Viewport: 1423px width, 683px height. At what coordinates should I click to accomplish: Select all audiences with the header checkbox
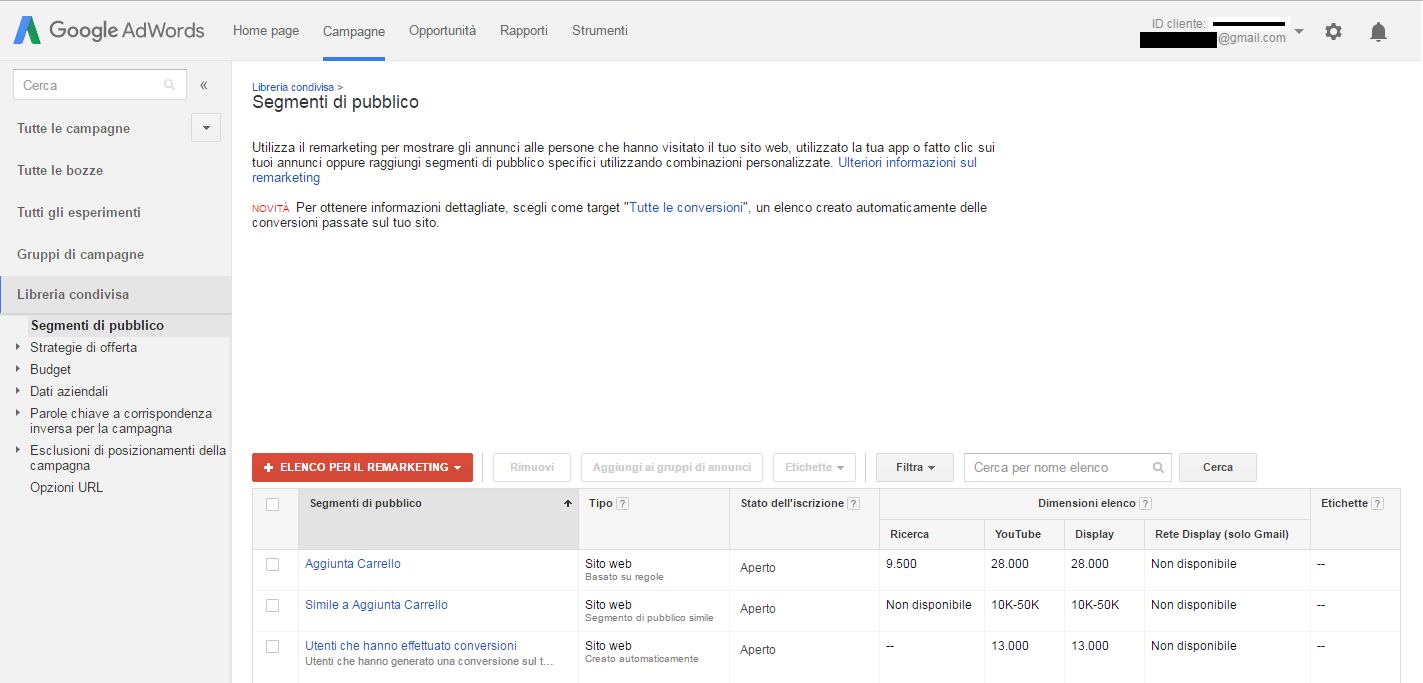click(x=273, y=505)
